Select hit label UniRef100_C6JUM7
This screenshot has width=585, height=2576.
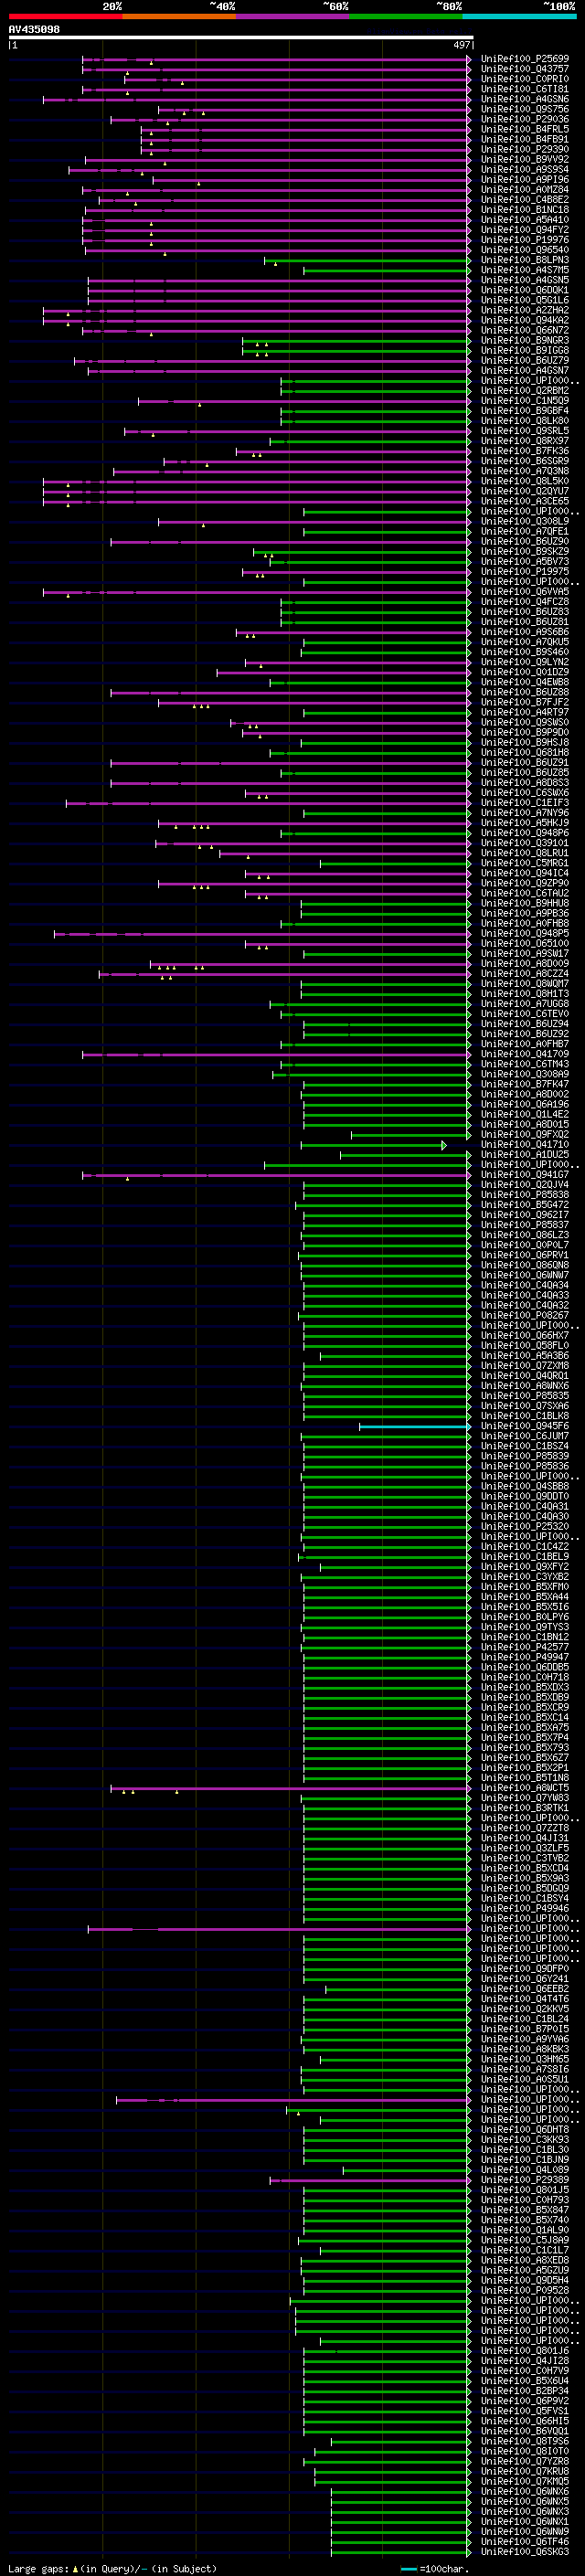(x=524, y=1436)
